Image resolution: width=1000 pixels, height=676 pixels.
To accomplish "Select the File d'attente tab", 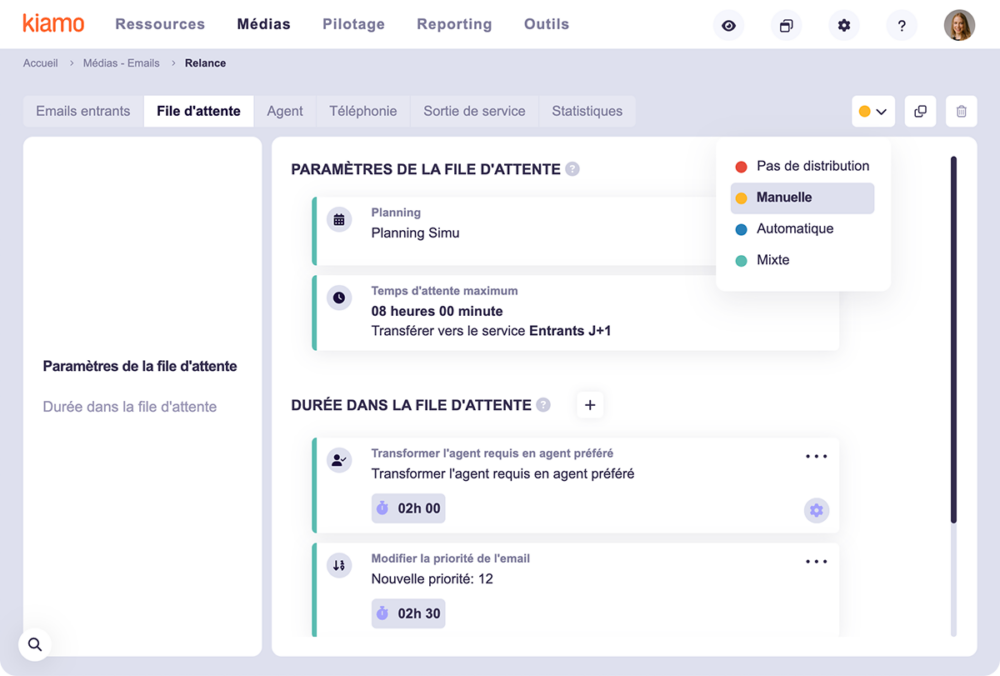I will 198,112.
